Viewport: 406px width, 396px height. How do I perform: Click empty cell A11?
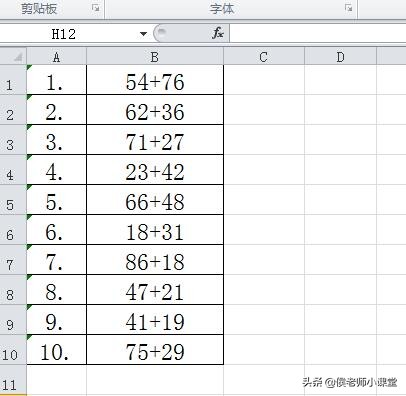click(57, 380)
